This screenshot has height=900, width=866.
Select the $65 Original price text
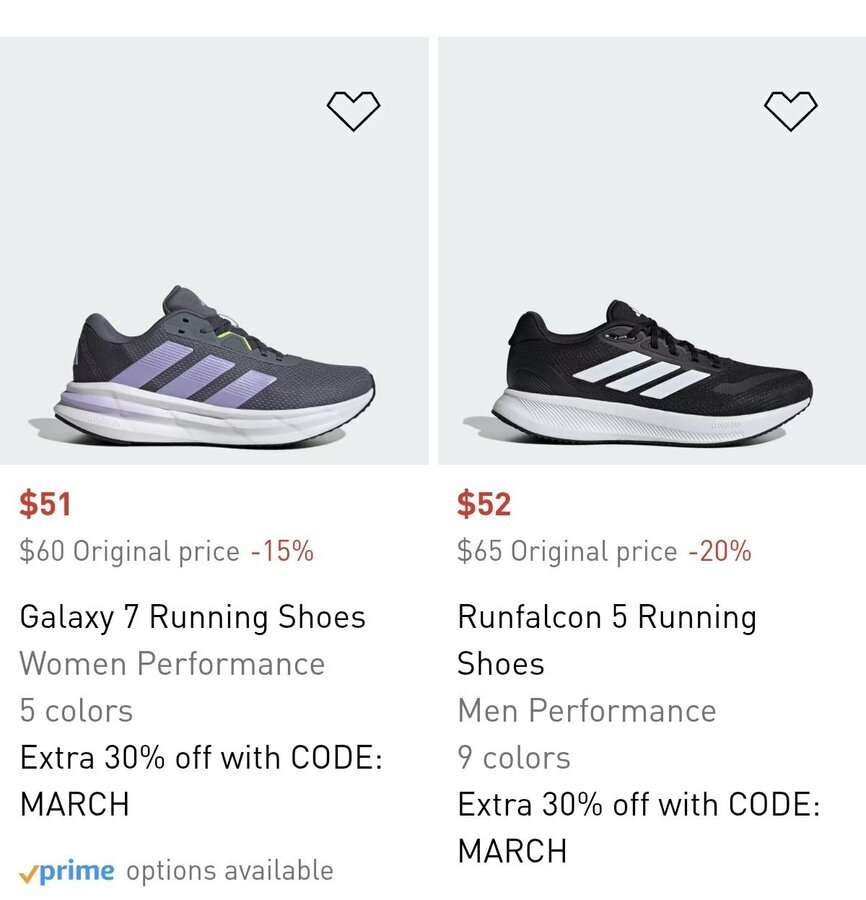point(567,551)
